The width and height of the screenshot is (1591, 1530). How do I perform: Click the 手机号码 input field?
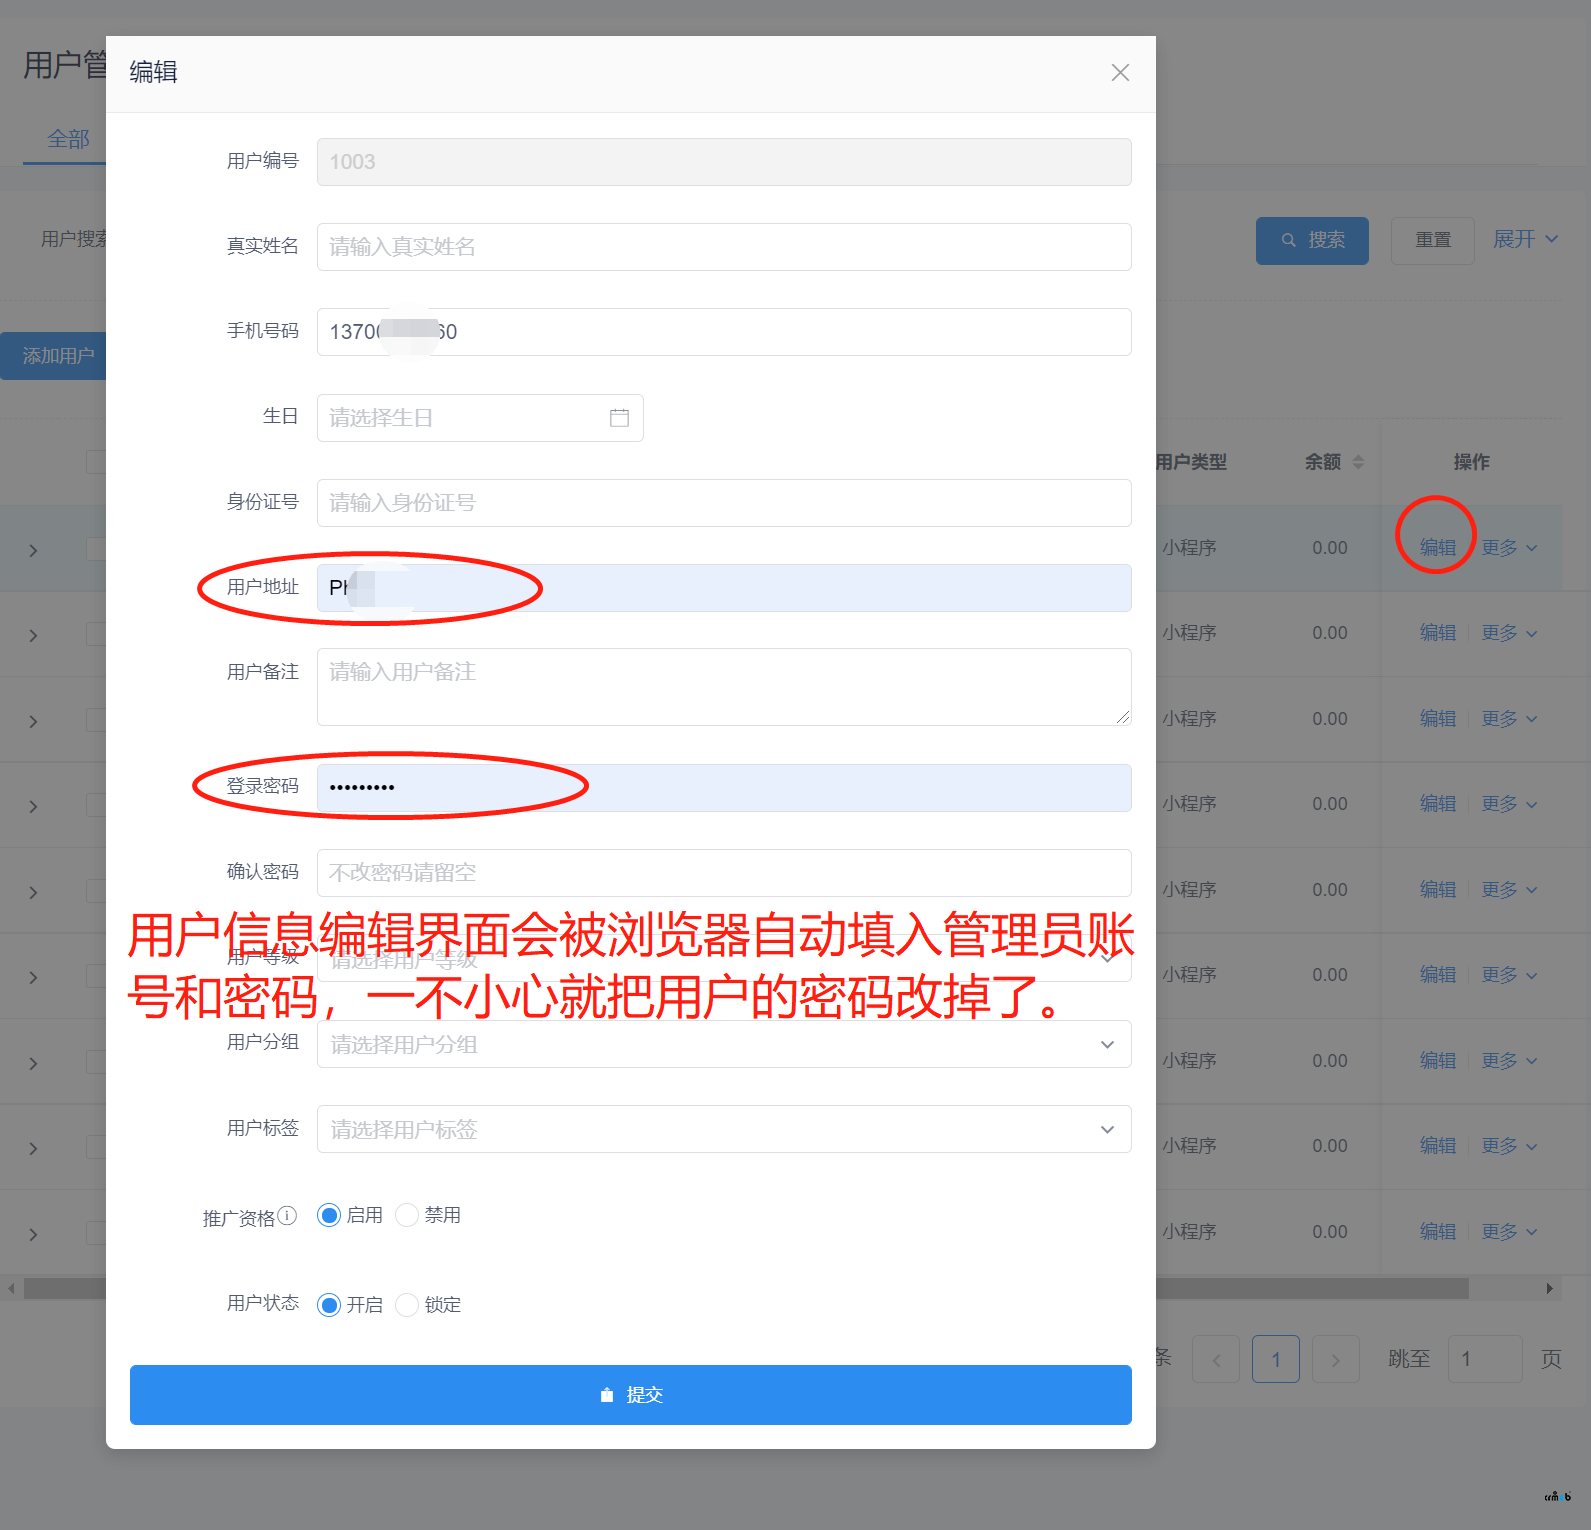point(724,332)
